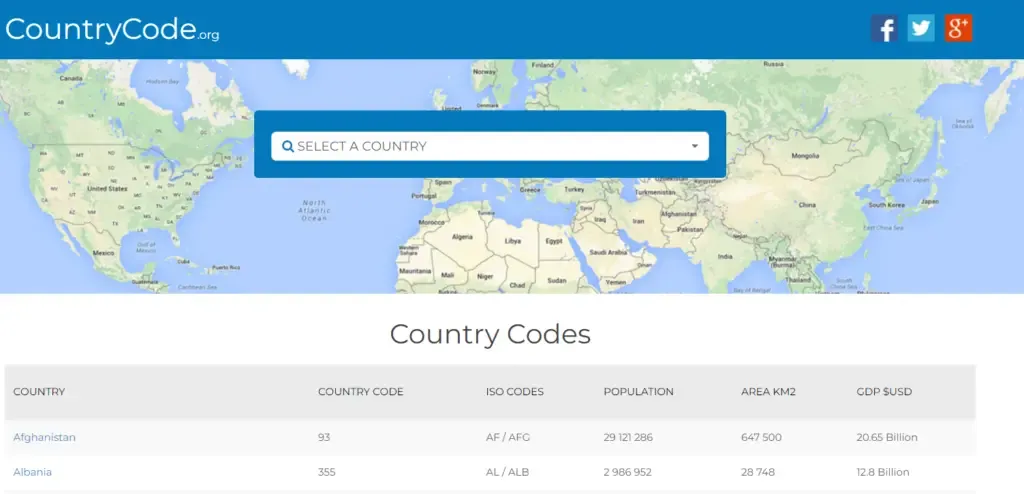The image size is (1024, 494).
Task: Sort by AREA KM2 column header
Action: 768,392
